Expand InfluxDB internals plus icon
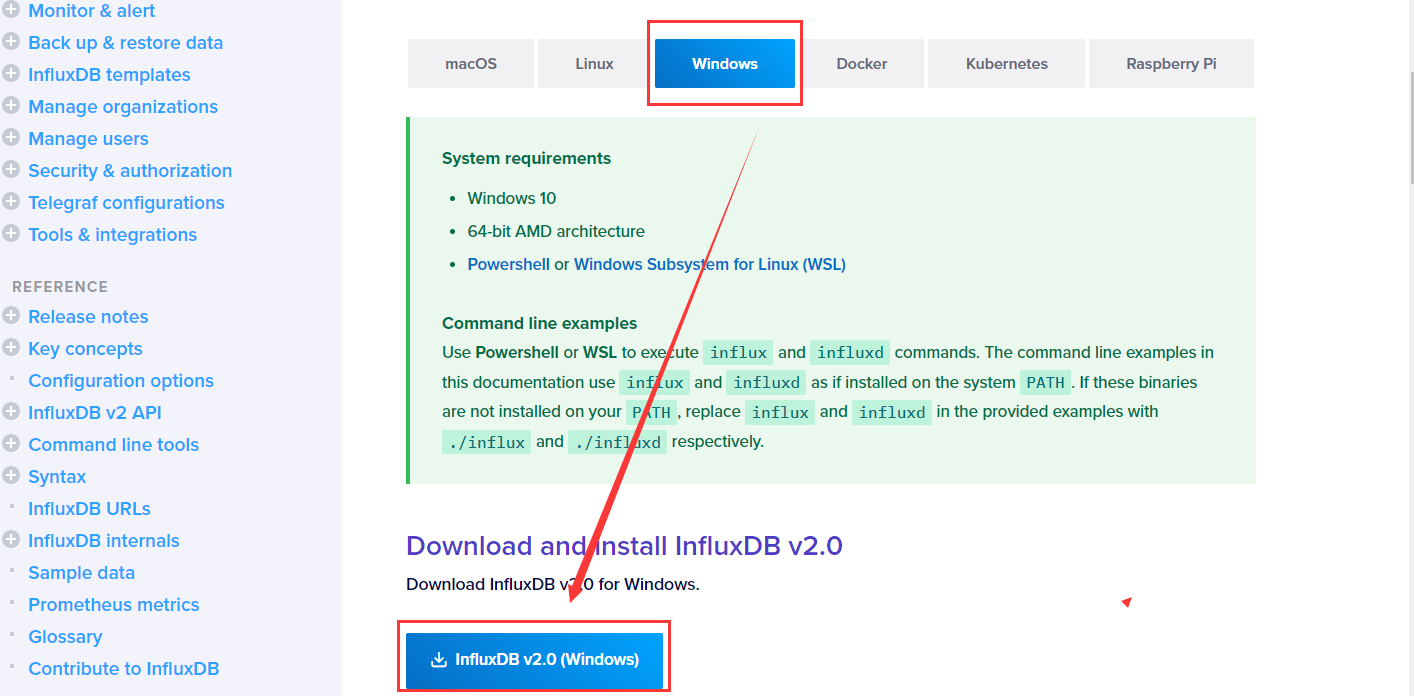 click(11, 540)
